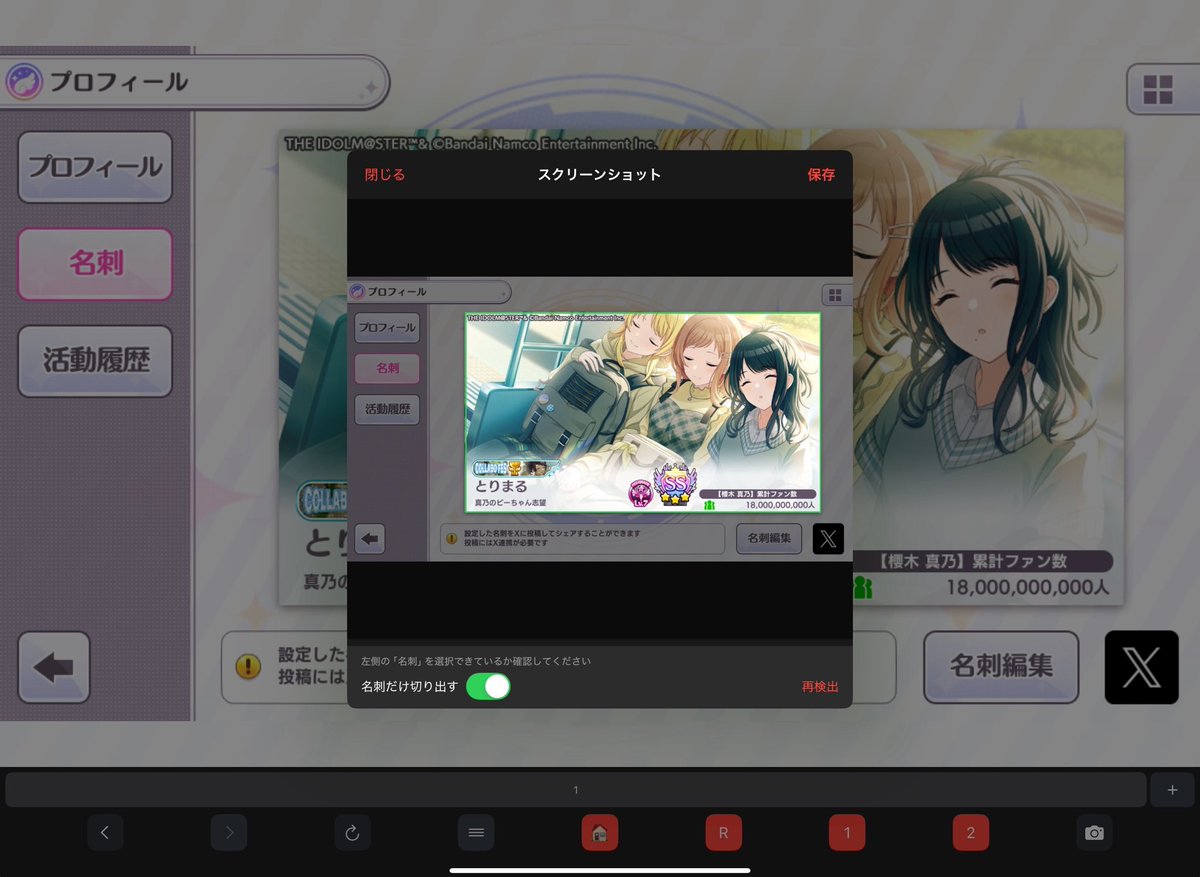This screenshot has width=1200, height=877.
Task: Tap the red 1 button in toolbar
Action: [x=847, y=833]
